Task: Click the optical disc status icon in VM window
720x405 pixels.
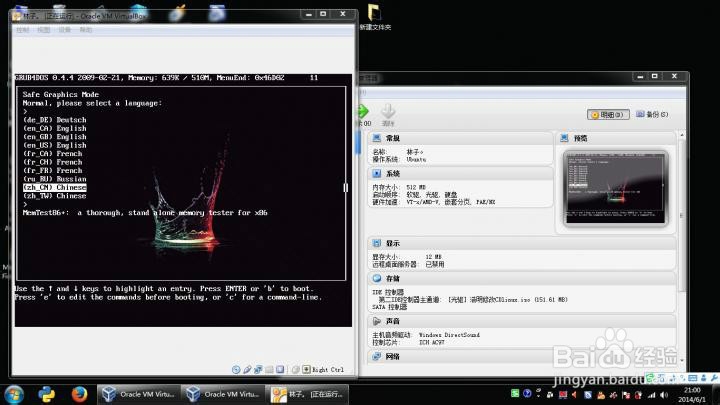Action: coord(236,370)
